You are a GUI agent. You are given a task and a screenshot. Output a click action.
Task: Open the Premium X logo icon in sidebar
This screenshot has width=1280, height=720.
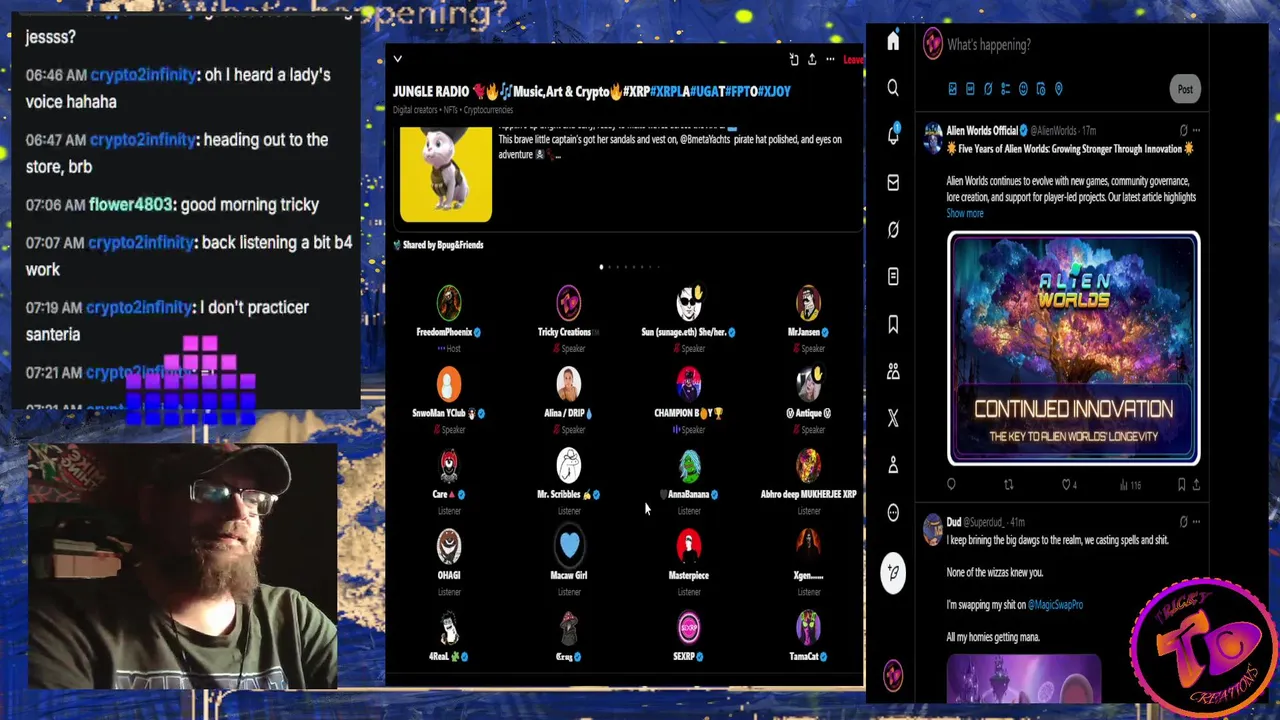[x=893, y=418]
